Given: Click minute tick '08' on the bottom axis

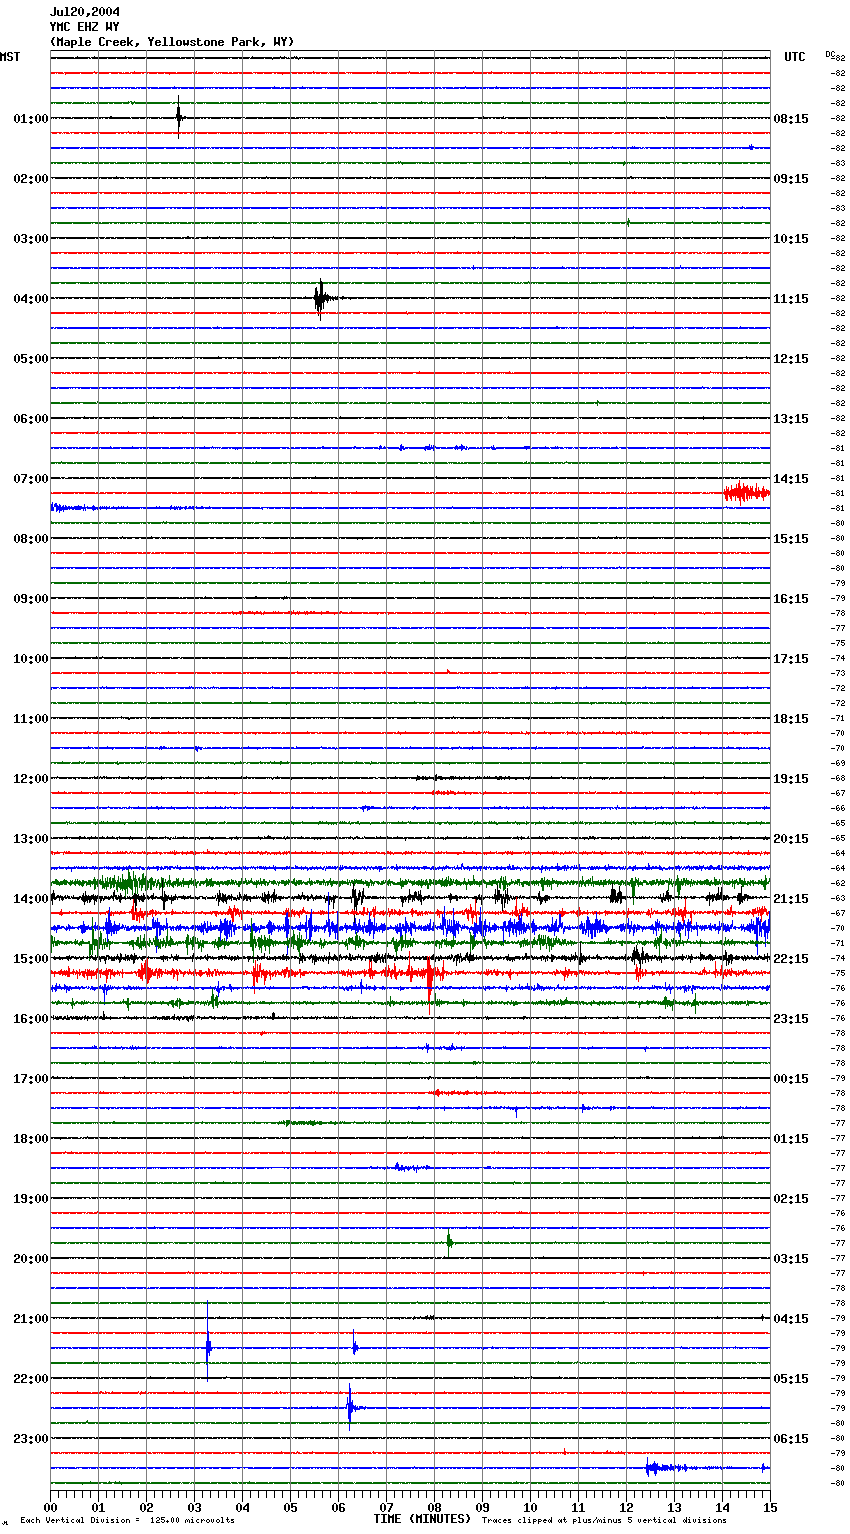Looking at the screenshot, I should 434,1507.
